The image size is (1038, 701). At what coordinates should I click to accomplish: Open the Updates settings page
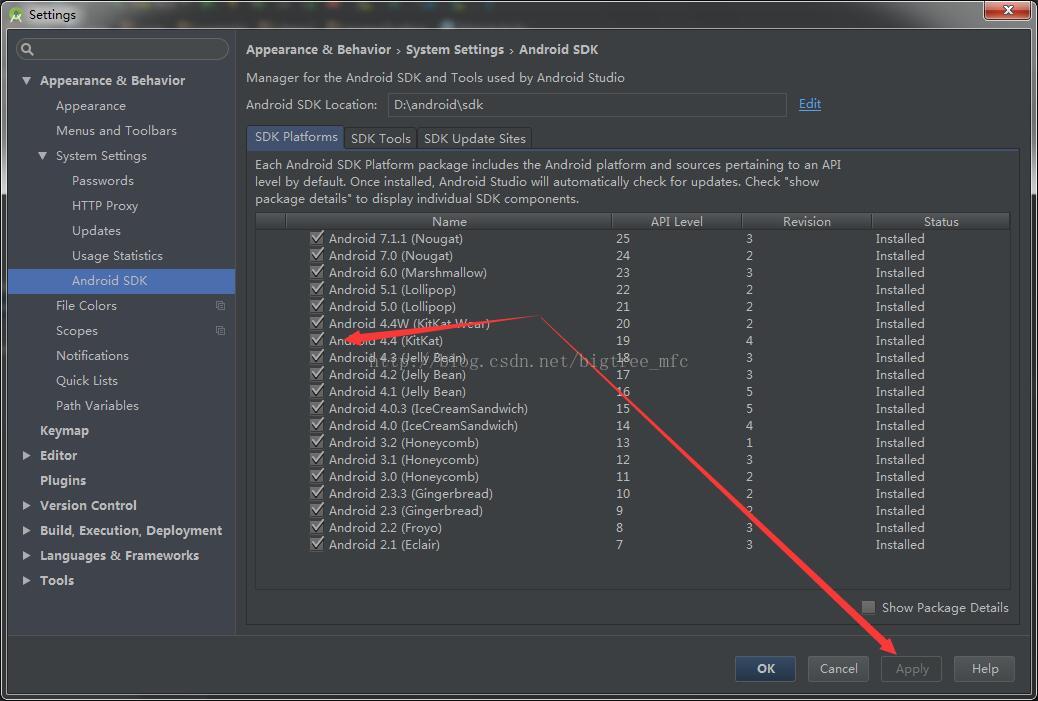(96, 230)
